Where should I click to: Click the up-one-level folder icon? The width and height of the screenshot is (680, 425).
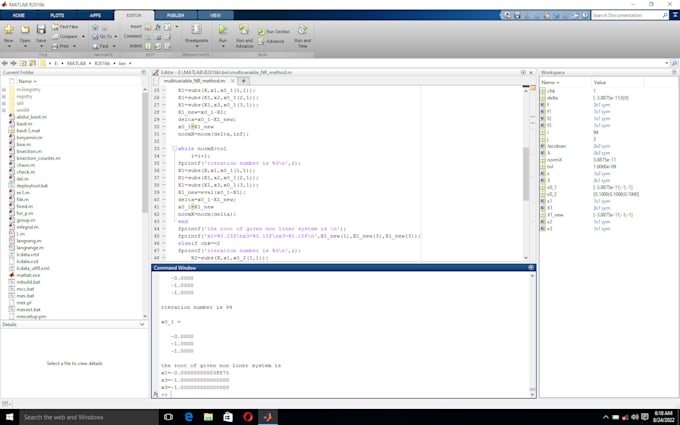(x=23, y=63)
